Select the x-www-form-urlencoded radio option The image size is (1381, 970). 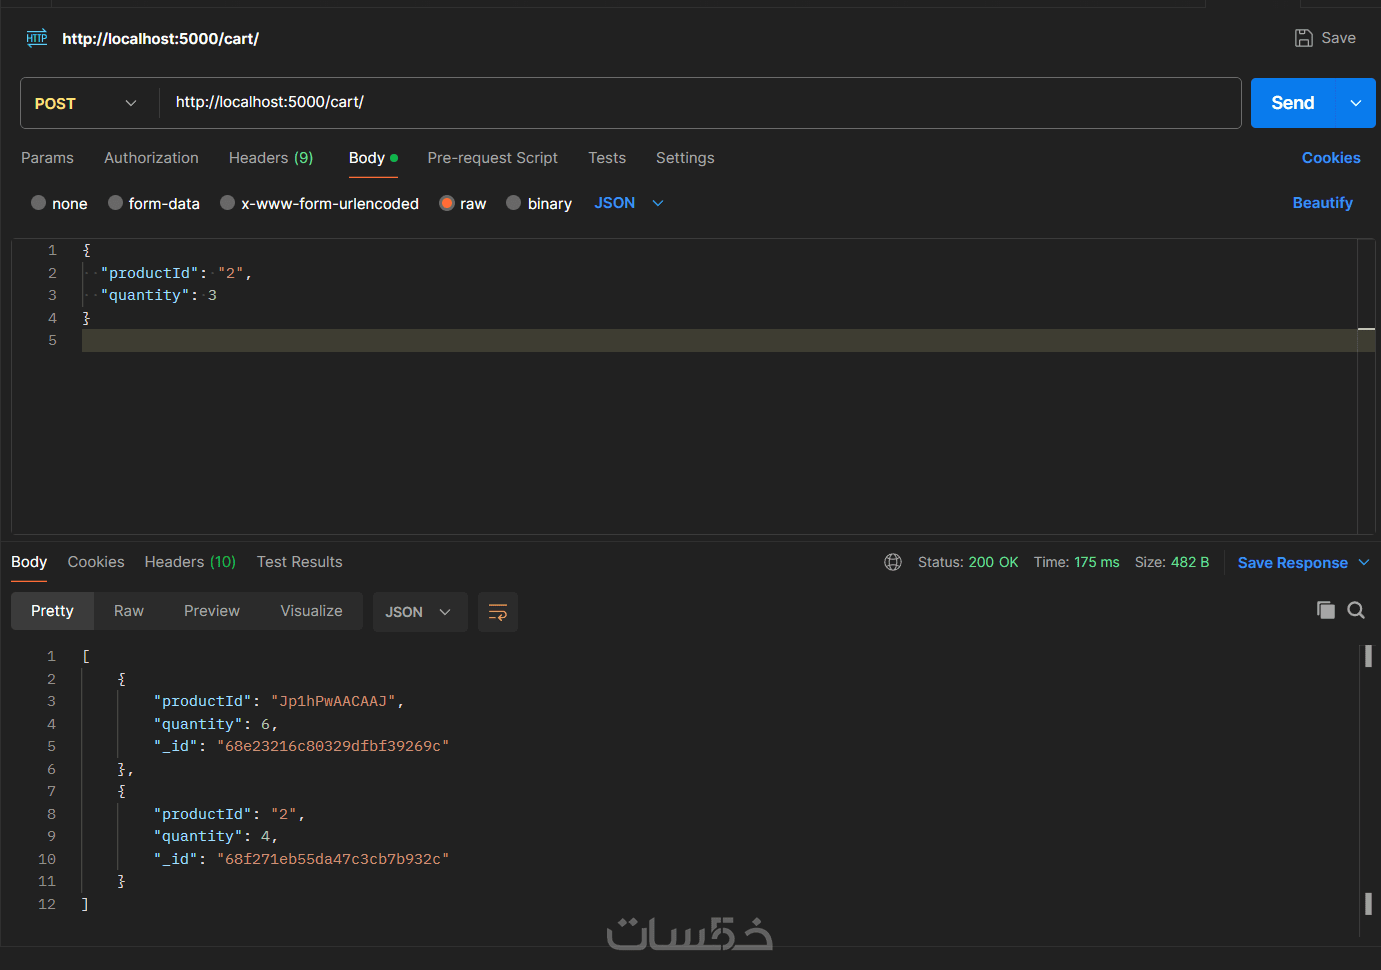[228, 203]
